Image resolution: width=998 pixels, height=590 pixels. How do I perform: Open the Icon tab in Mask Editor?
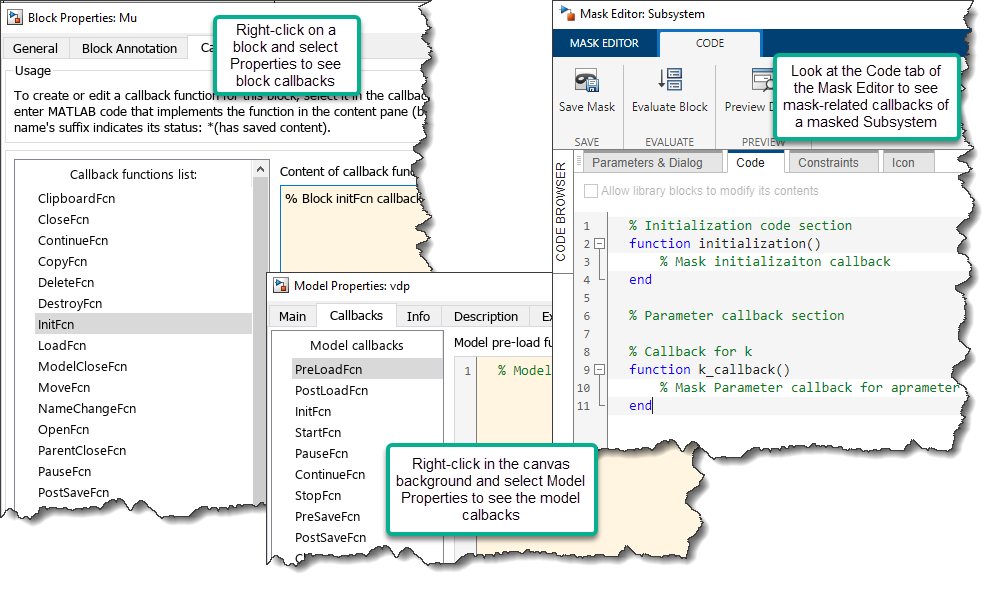tap(903, 163)
